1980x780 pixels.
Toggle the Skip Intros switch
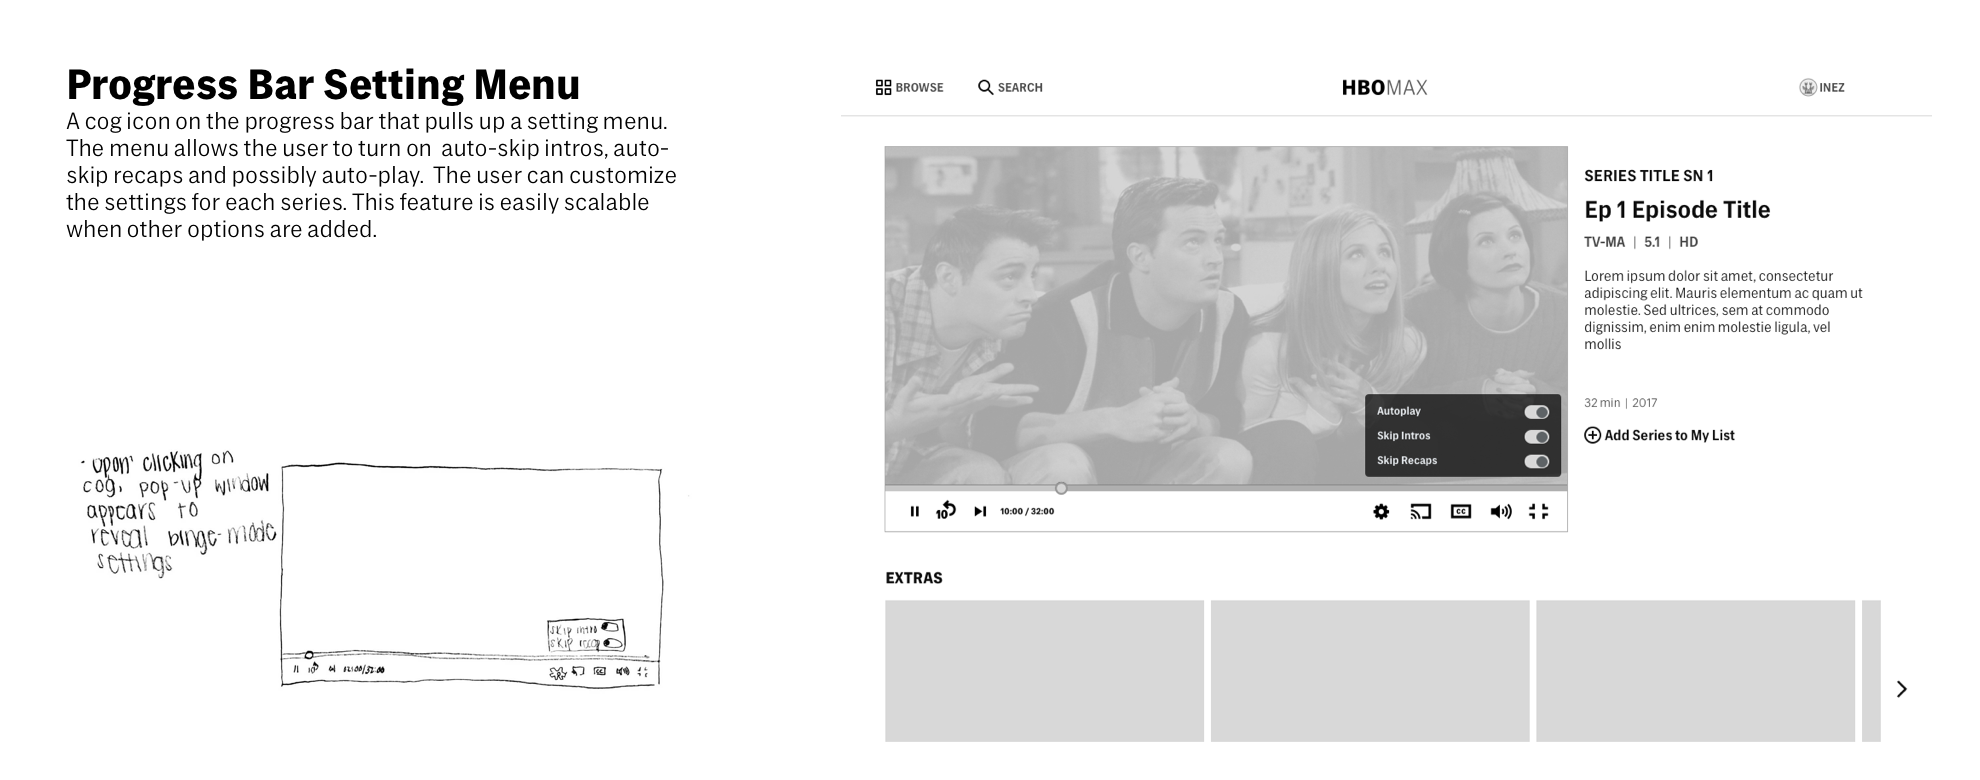coord(1537,437)
